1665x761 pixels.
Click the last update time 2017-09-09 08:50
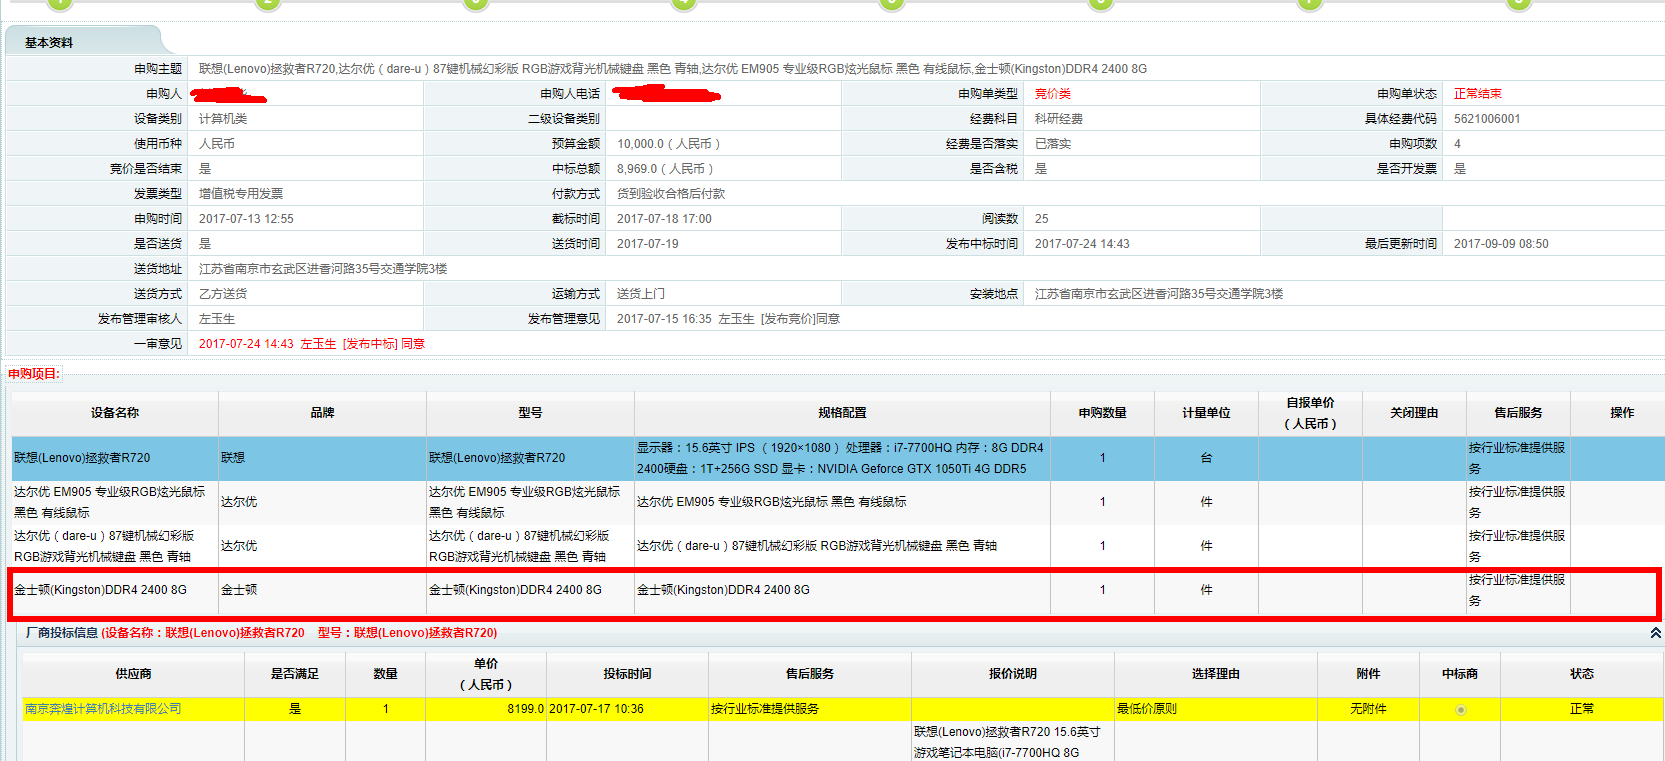tap(1501, 244)
